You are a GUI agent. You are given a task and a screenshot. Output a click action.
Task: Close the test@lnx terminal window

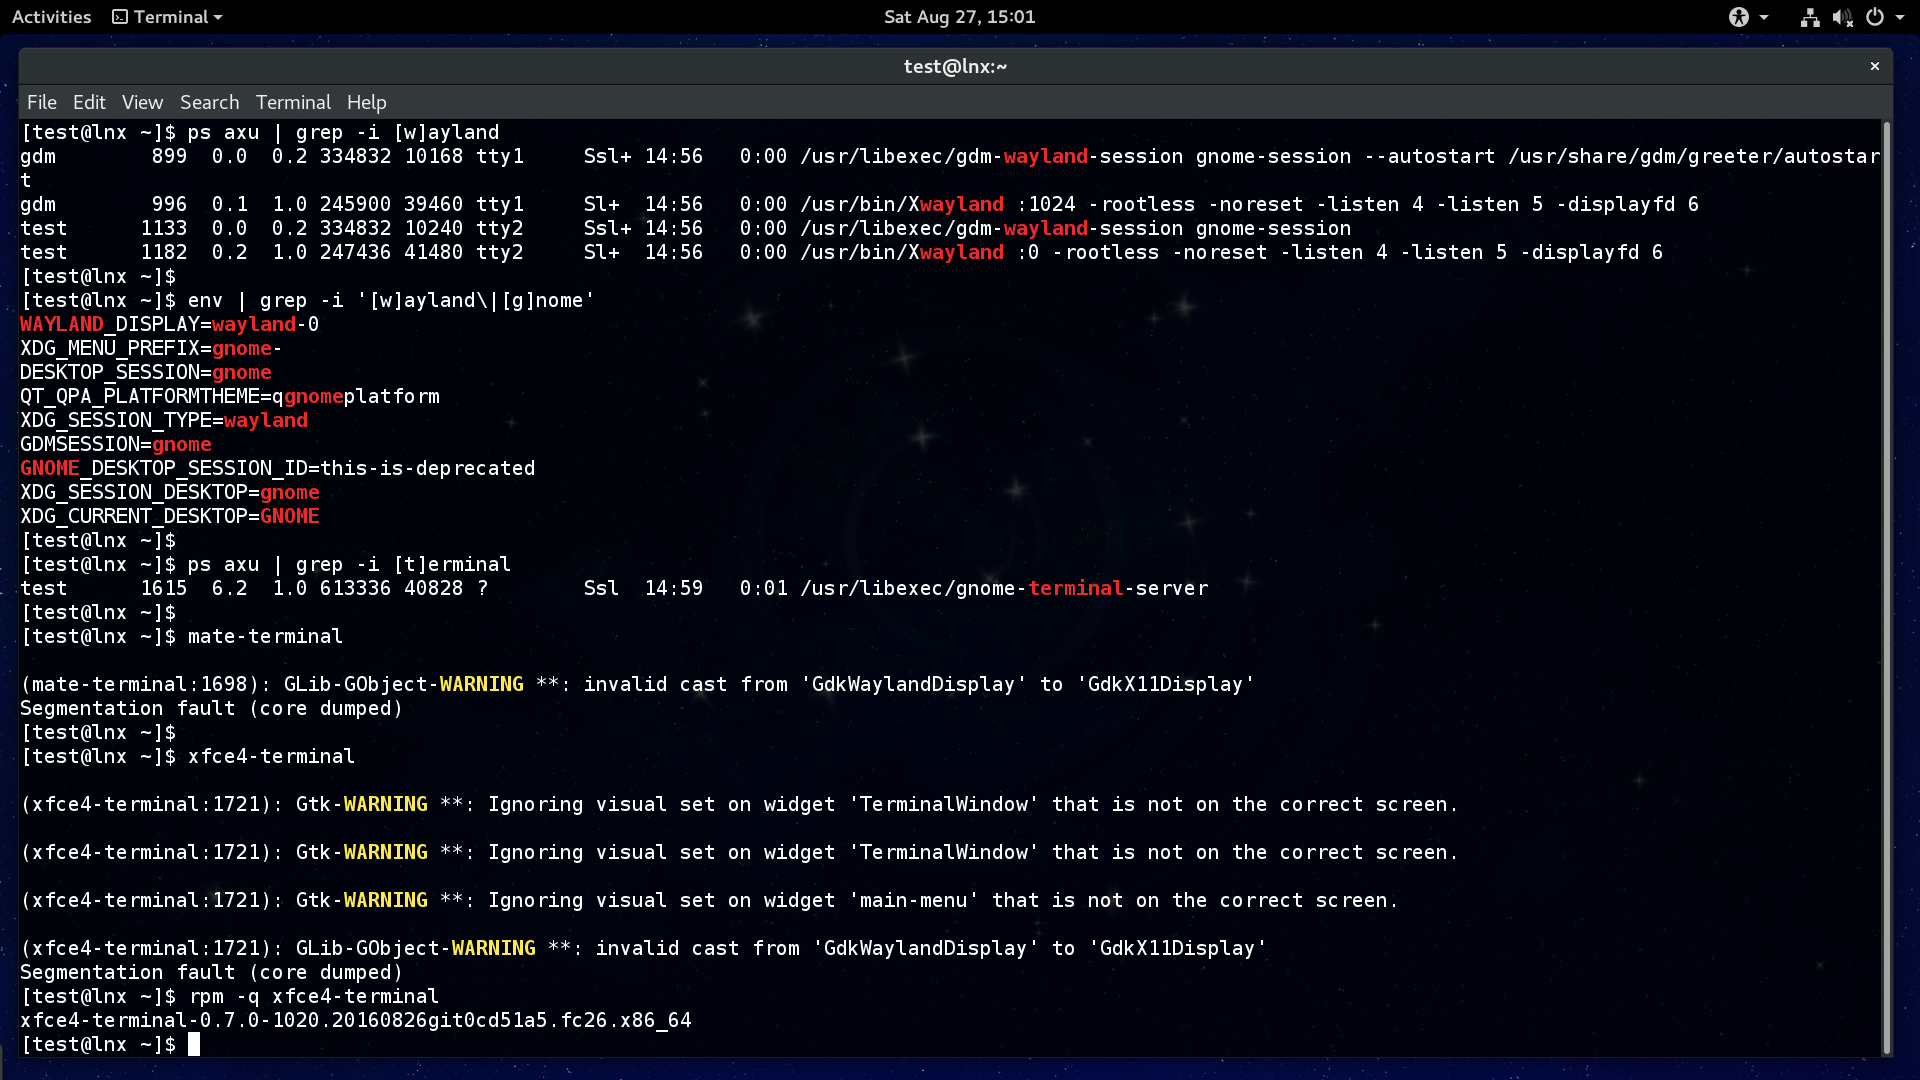pos(1875,66)
